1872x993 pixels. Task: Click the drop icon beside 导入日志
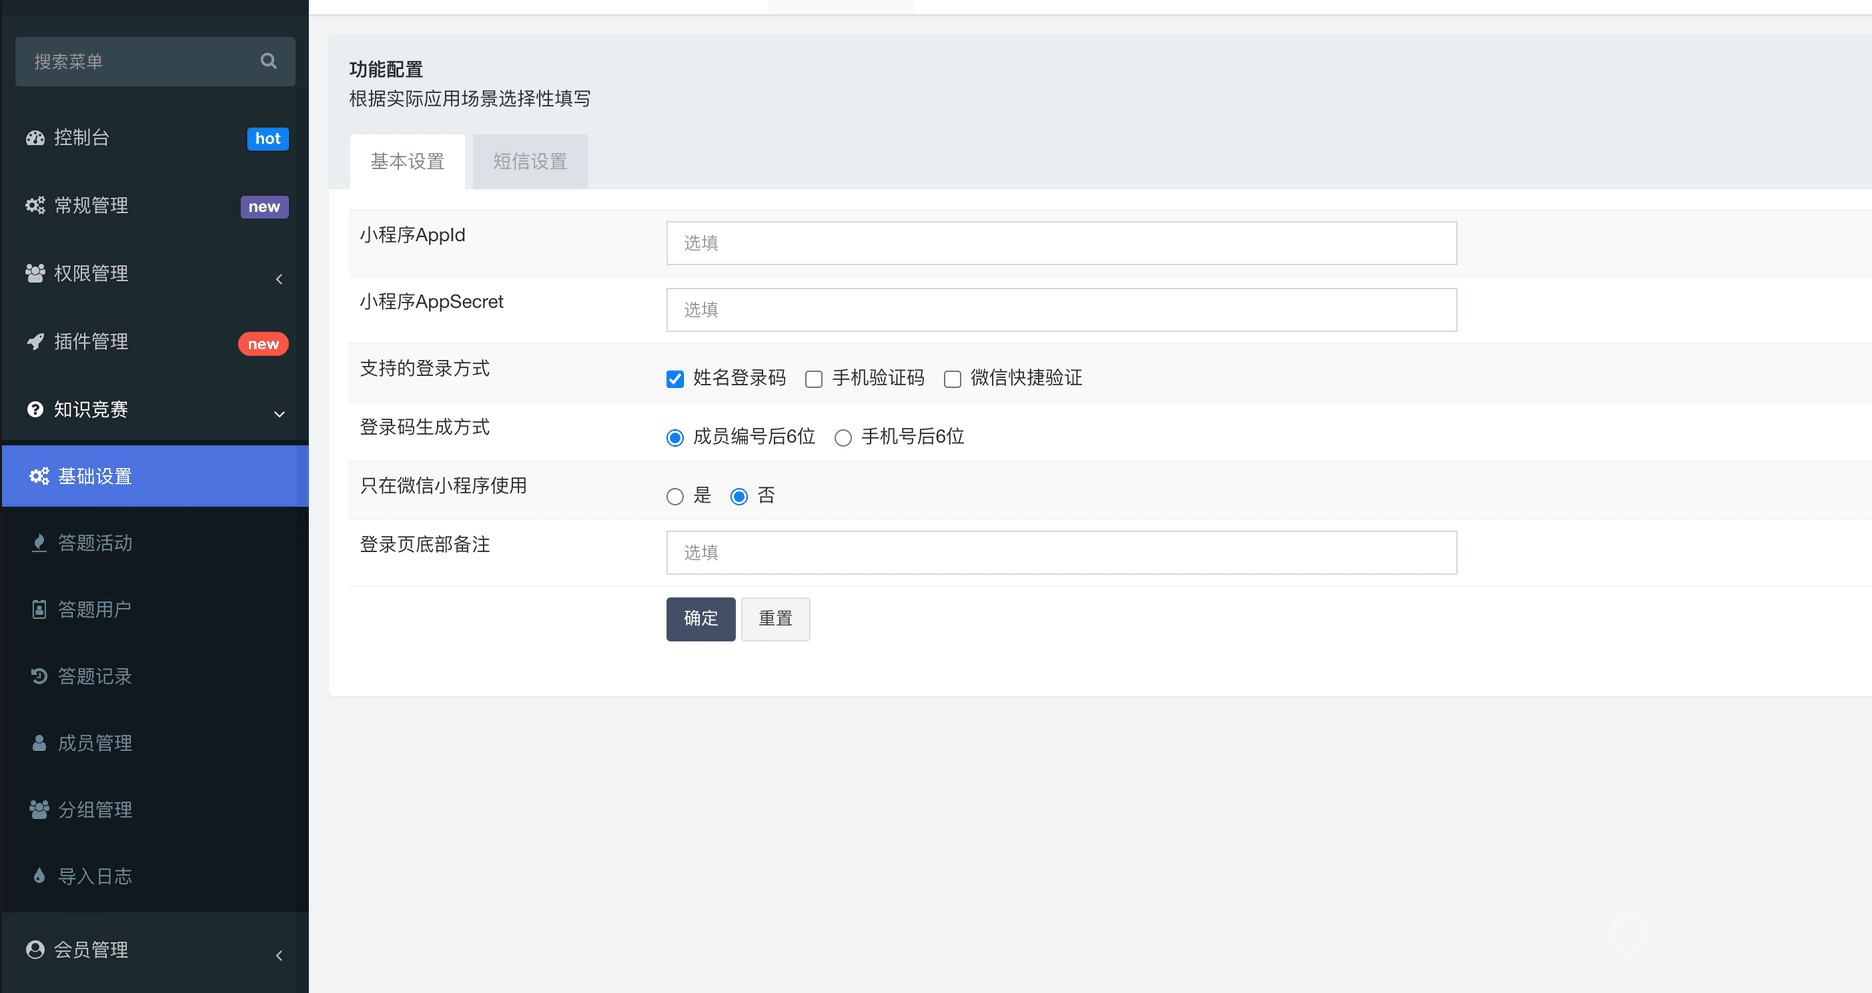click(39, 876)
